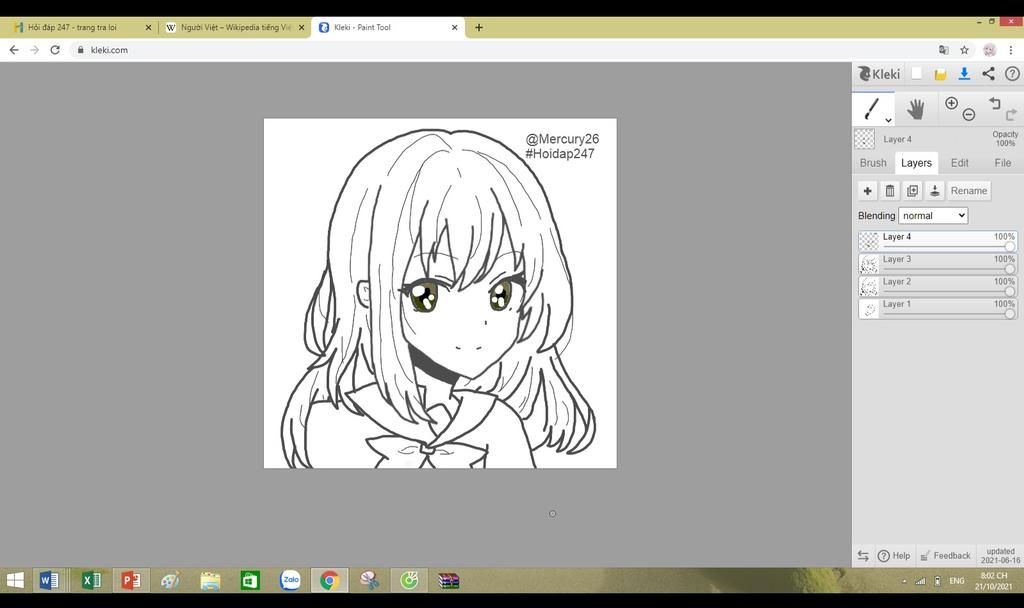This screenshot has width=1024, height=608.
Task: Open Excel from the taskbar
Action: [x=91, y=580]
